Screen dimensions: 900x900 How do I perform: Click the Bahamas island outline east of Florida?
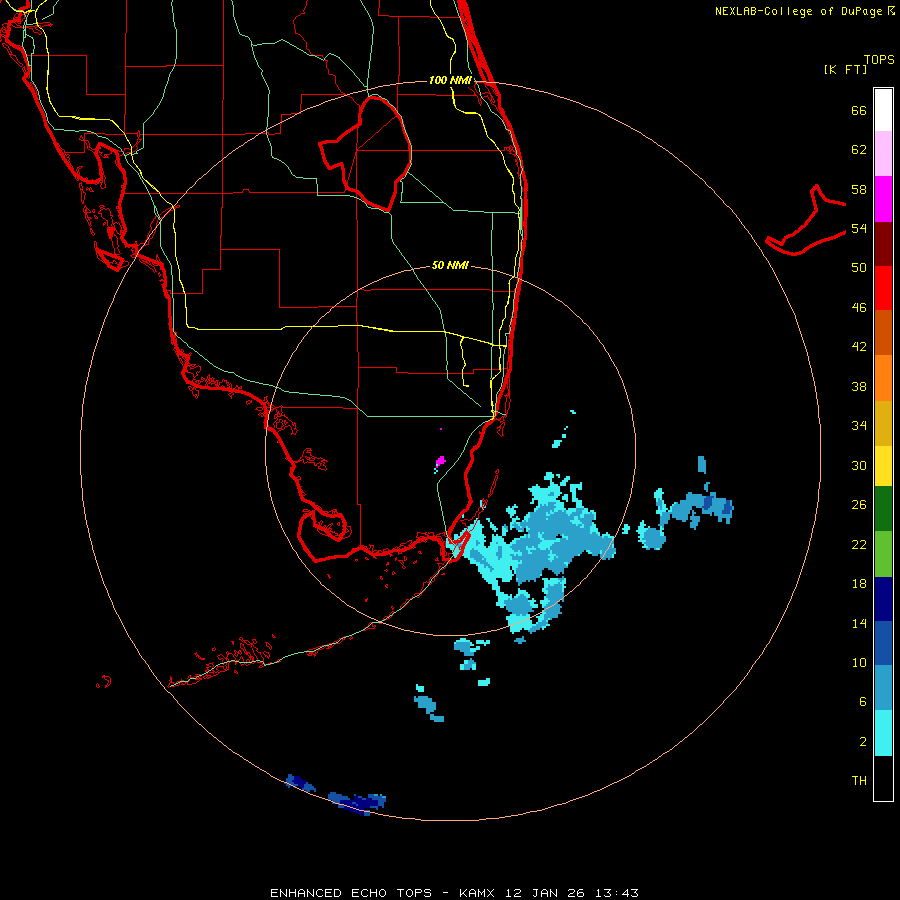[x=806, y=220]
